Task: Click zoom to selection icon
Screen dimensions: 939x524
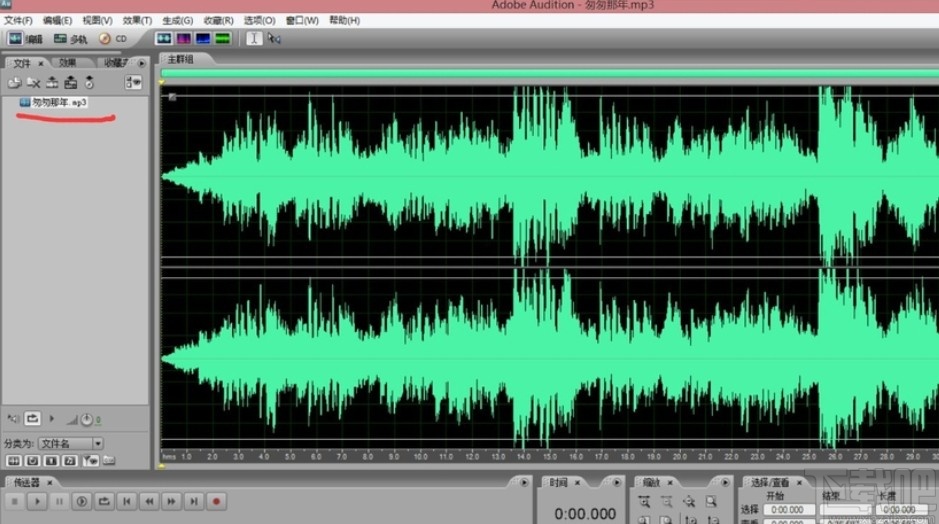Action: coord(711,502)
